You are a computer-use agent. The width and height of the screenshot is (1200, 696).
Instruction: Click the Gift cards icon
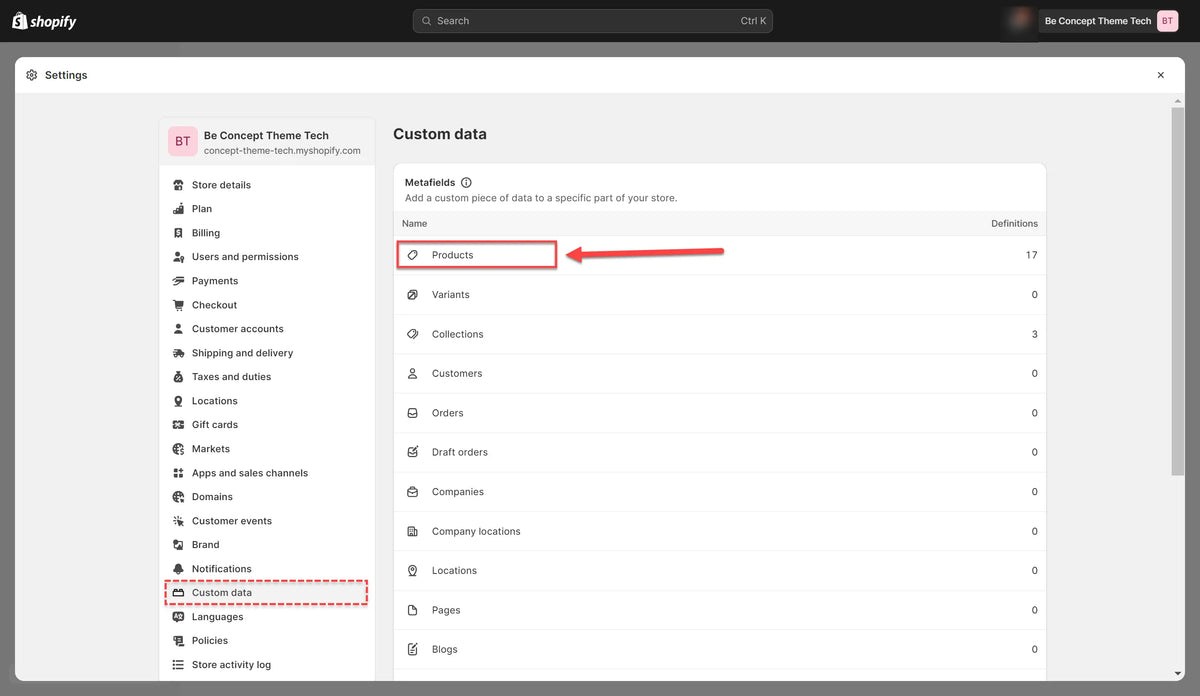coord(178,425)
